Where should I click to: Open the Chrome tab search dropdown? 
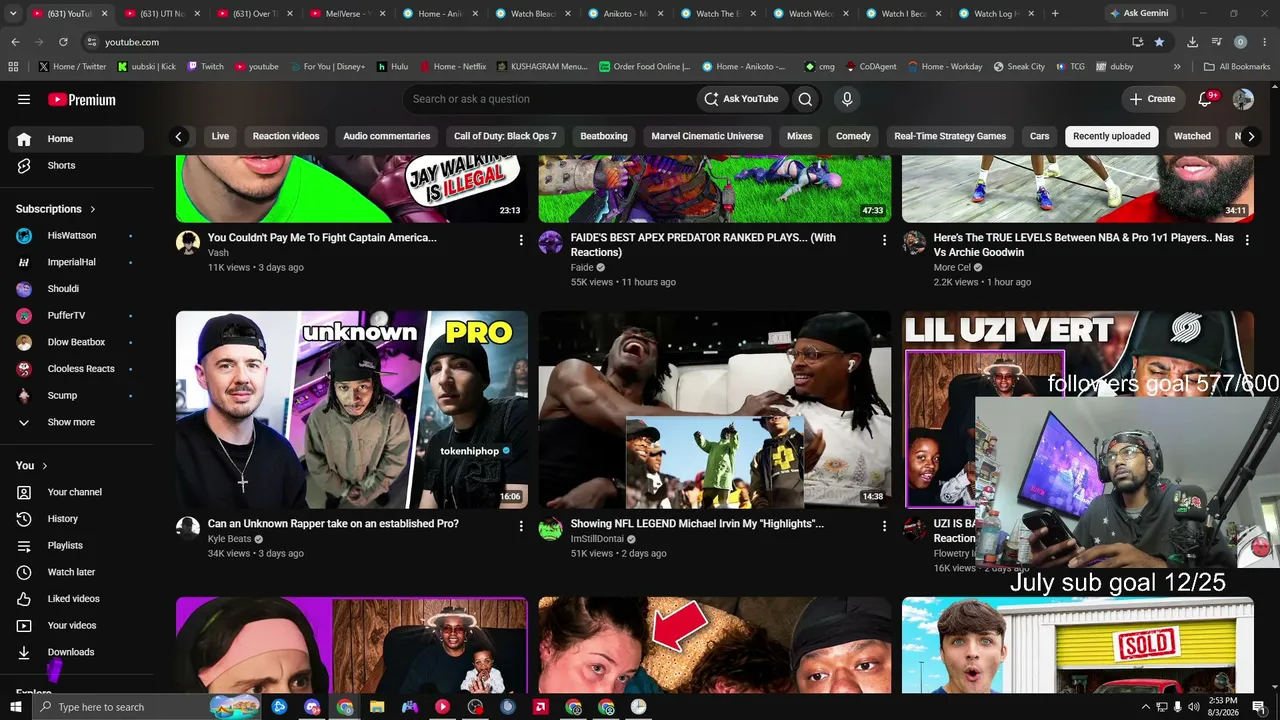13,14
